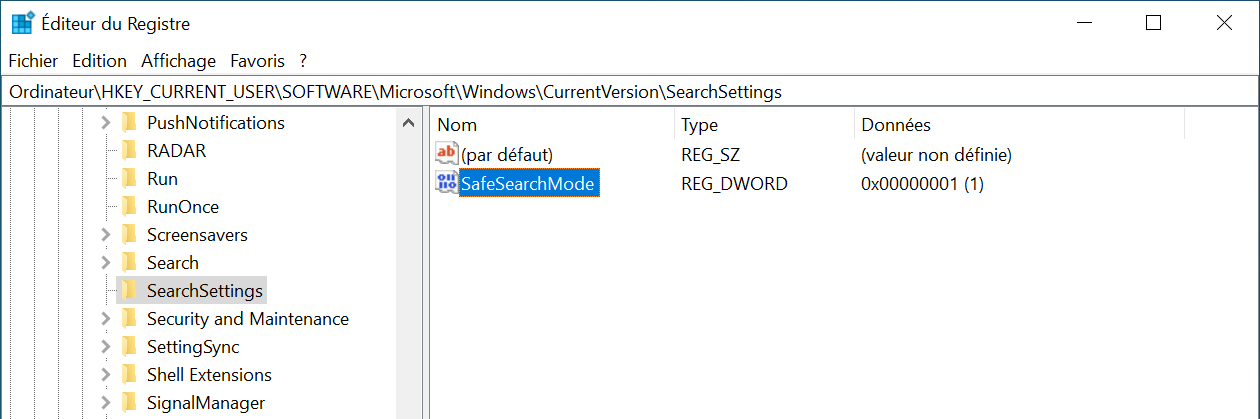Expand the PushNotifications key
Image resolution: width=1260 pixels, height=419 pixels.
[106, 123]
